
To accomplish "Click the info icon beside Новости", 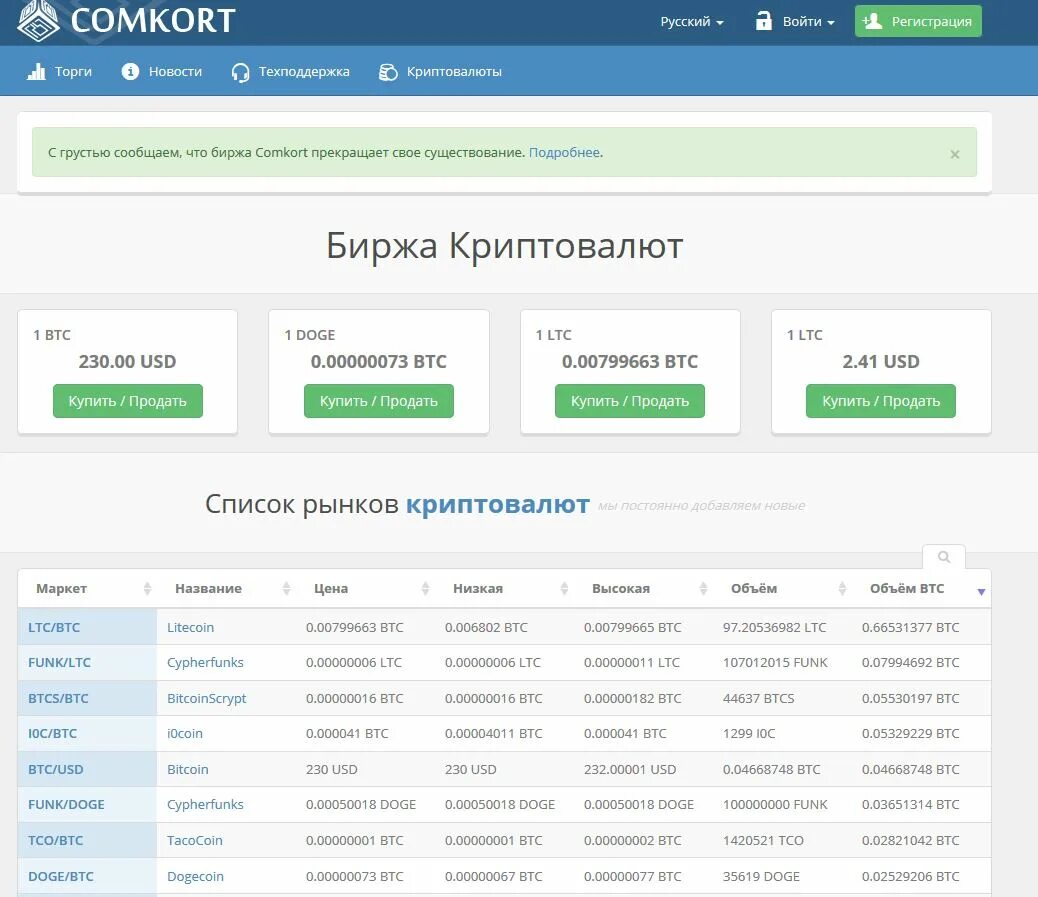I will tap(130, 71).
